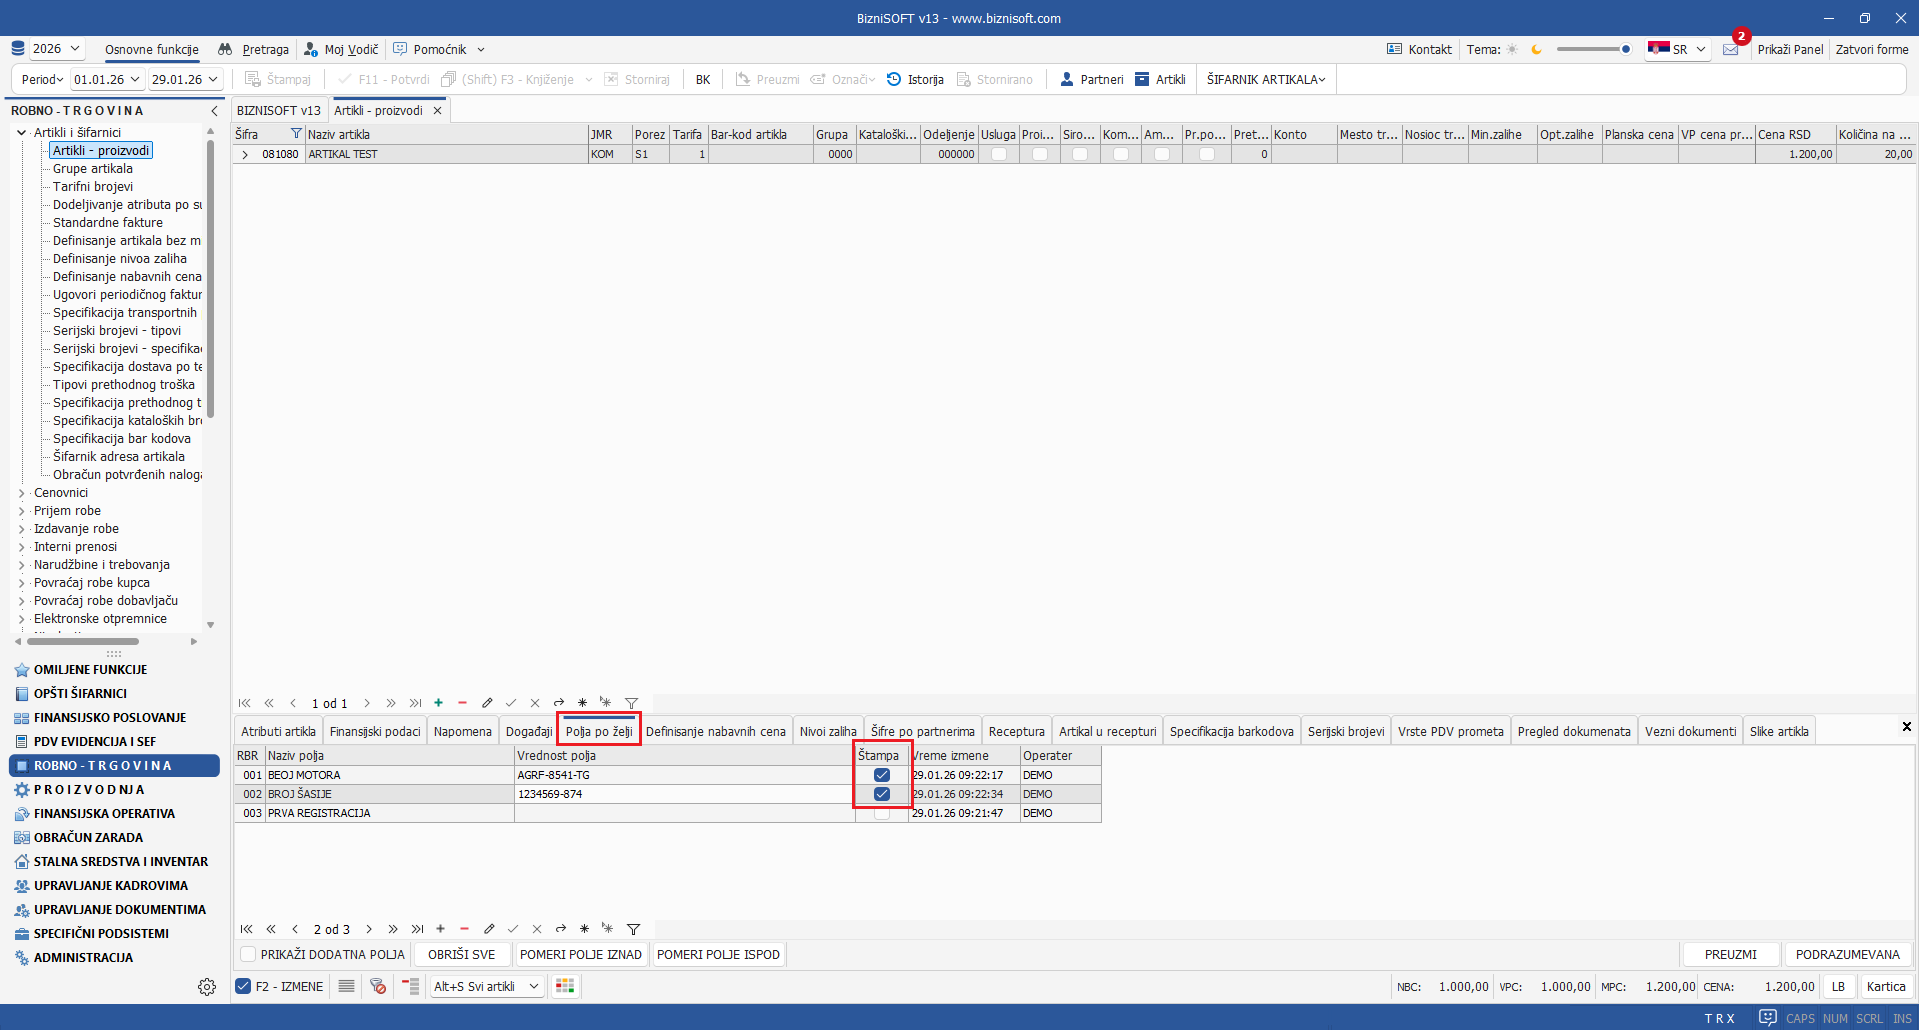Click filter icon in upper grid navigator
Viewport: 1919px width, 1030px height.
coord(631,703)
